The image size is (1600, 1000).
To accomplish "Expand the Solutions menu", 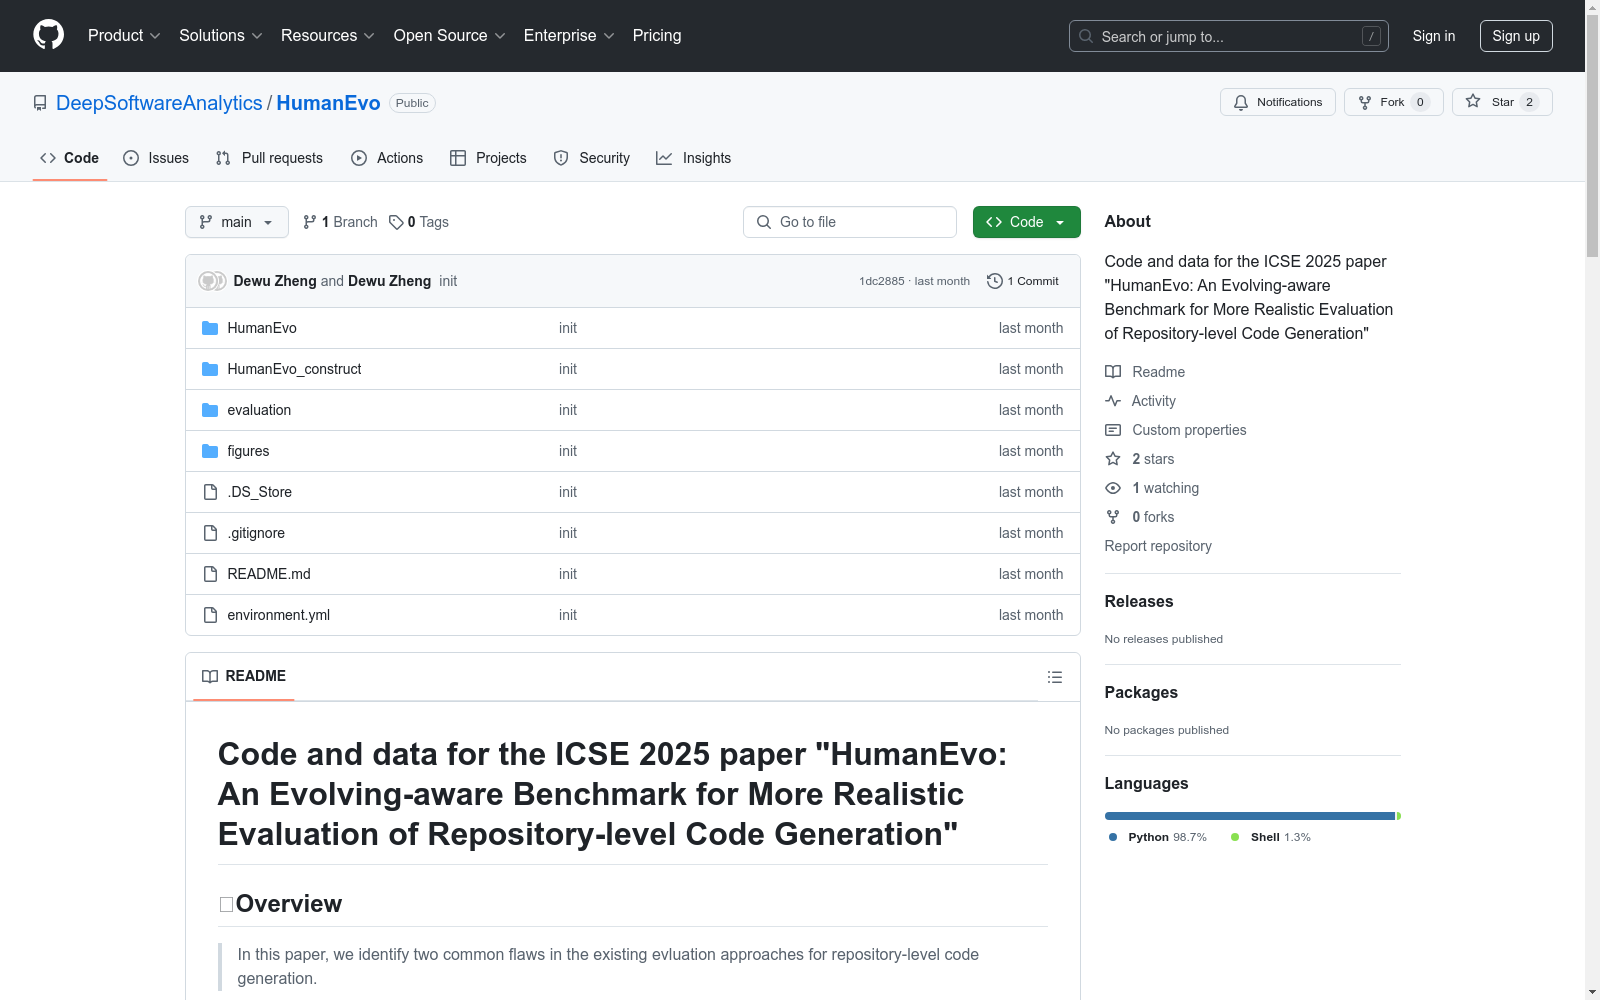I will click(x=220, y=36).
